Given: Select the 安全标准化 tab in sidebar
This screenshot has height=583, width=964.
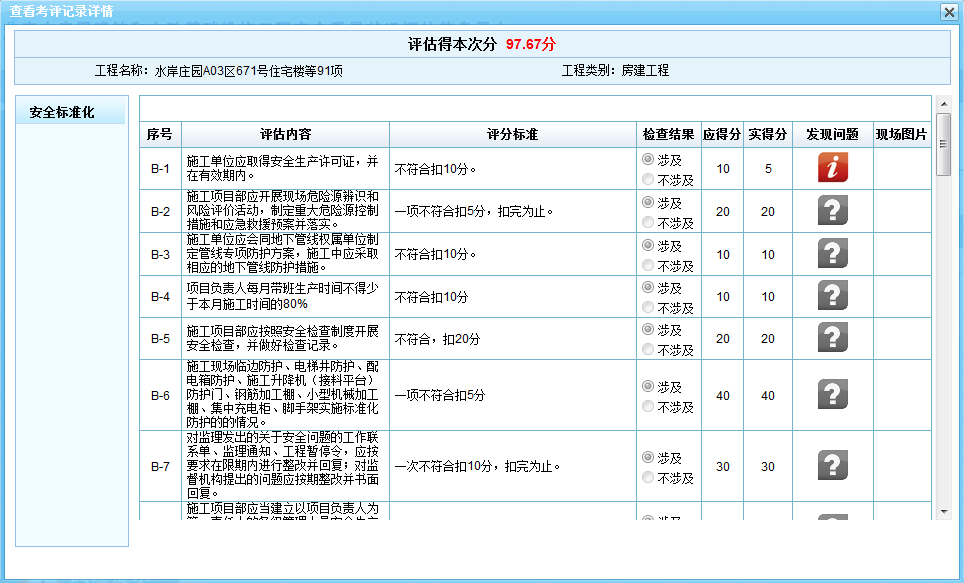Looking at the screenshot, I should click(x=71, y=112).
